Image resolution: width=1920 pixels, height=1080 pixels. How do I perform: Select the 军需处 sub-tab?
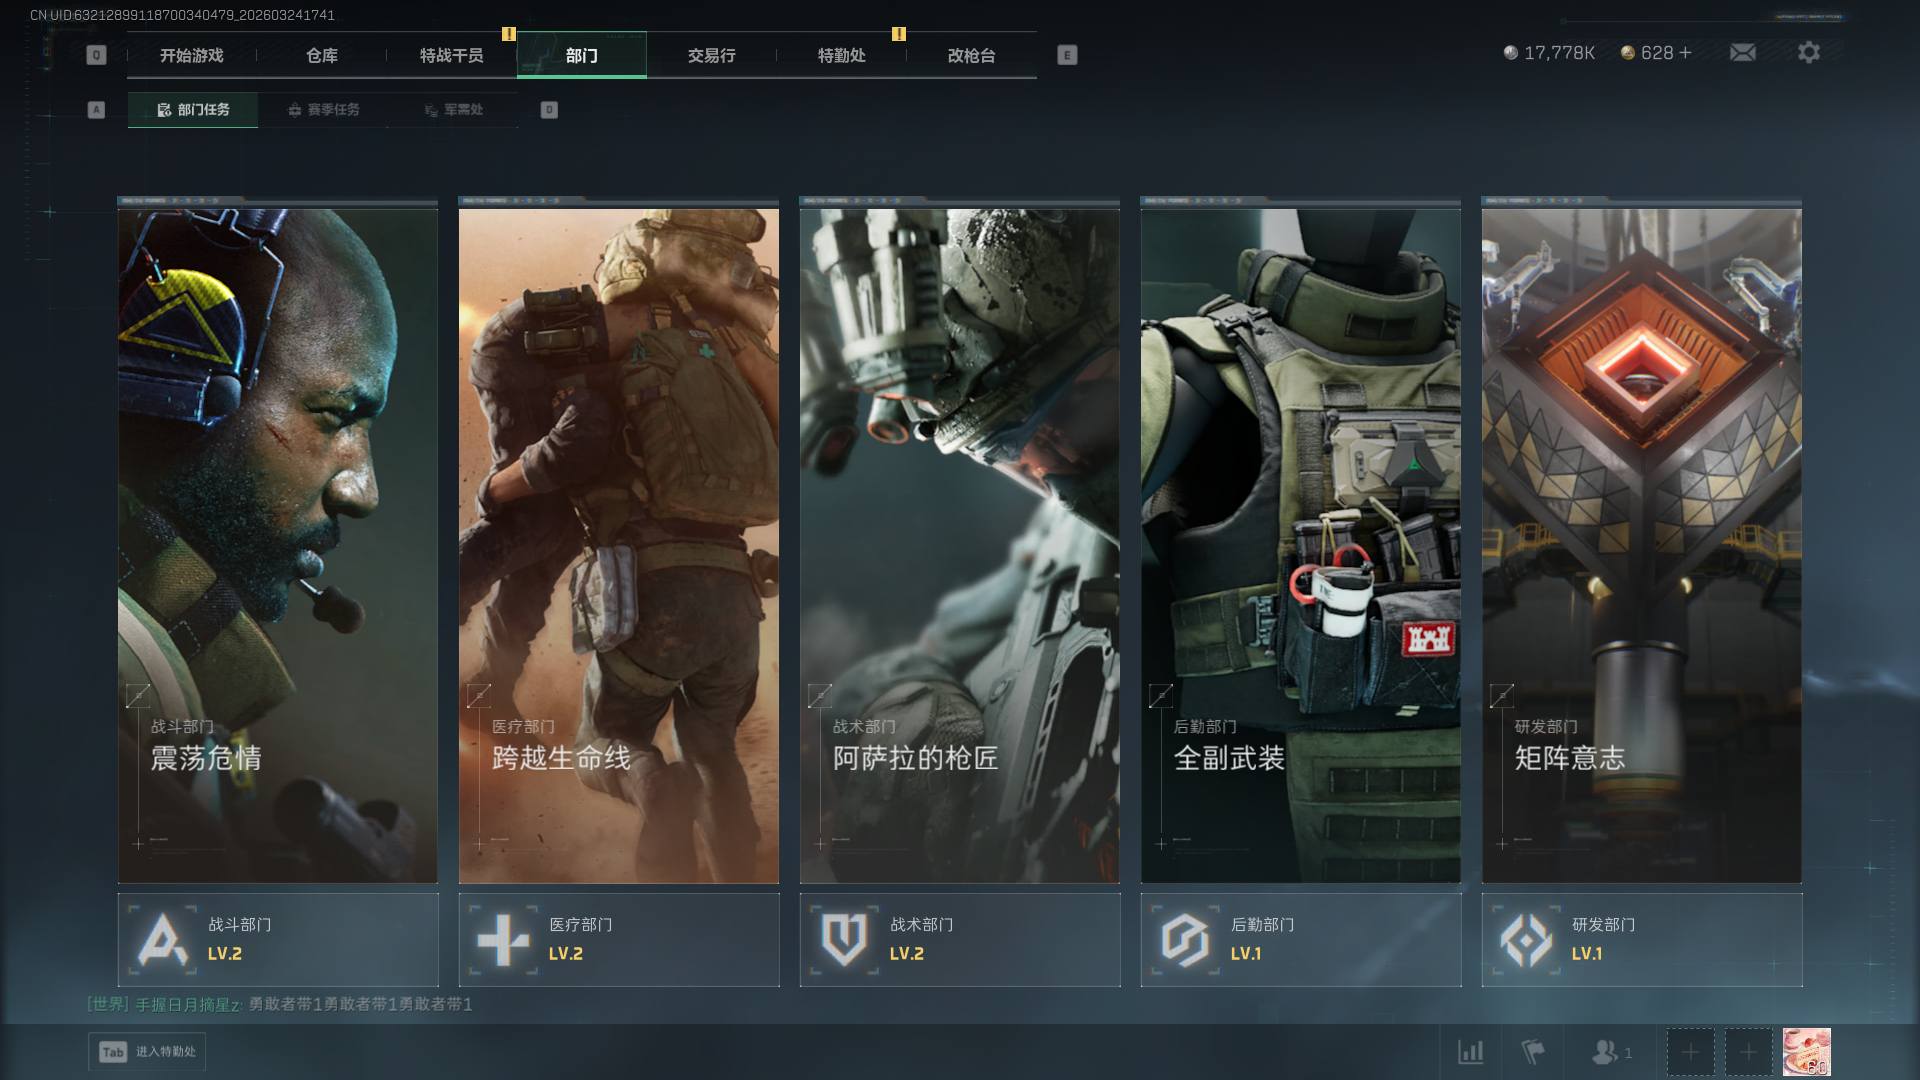[453, 110]
